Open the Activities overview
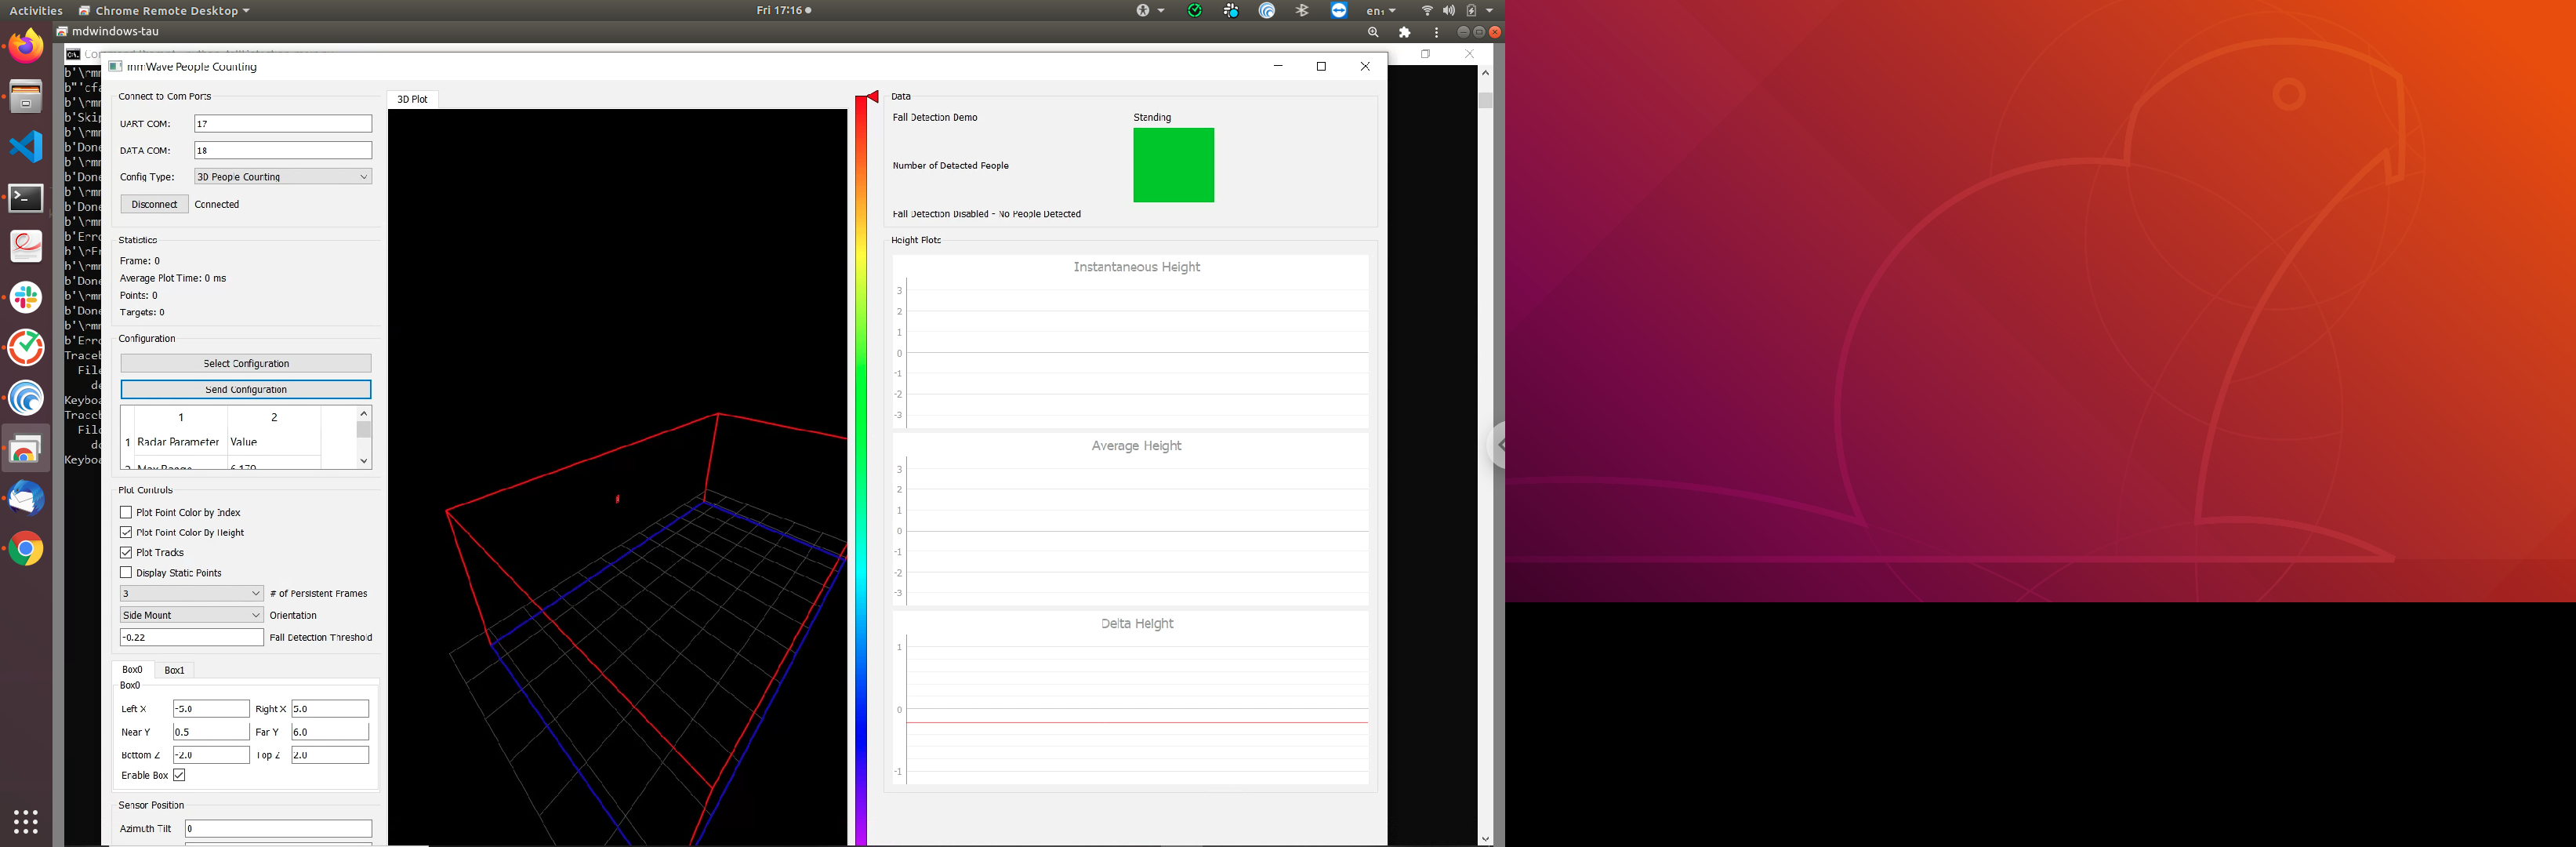 coord(36,10)
